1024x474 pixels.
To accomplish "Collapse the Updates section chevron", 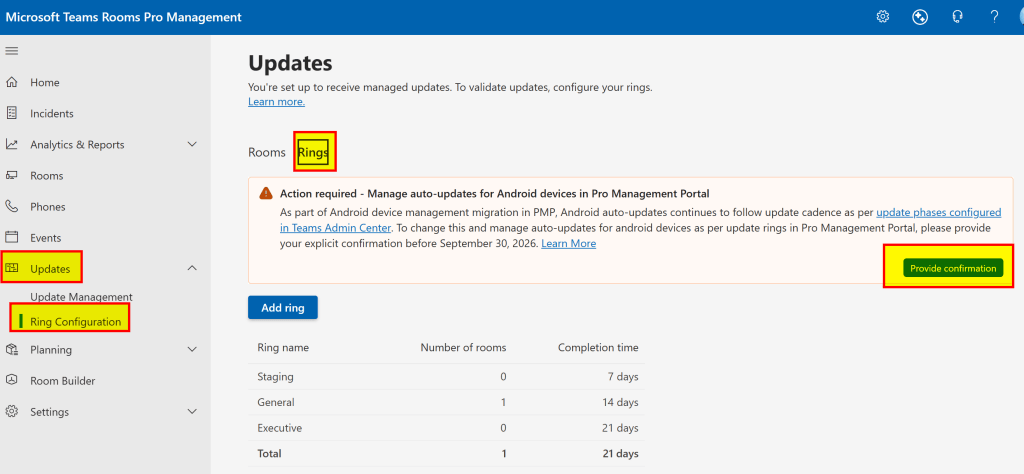I will (x=192, y=268).
